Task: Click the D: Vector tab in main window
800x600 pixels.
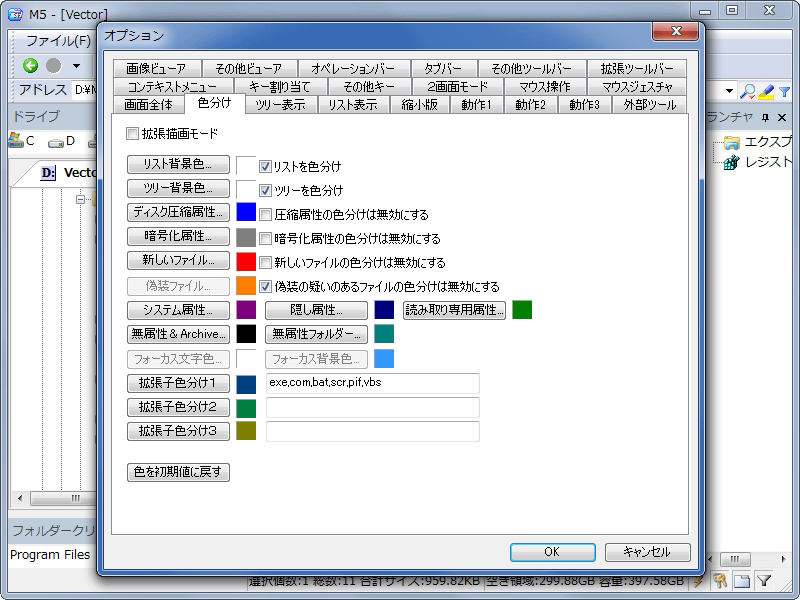Action: pyautogui.click(x=68, y=172)
